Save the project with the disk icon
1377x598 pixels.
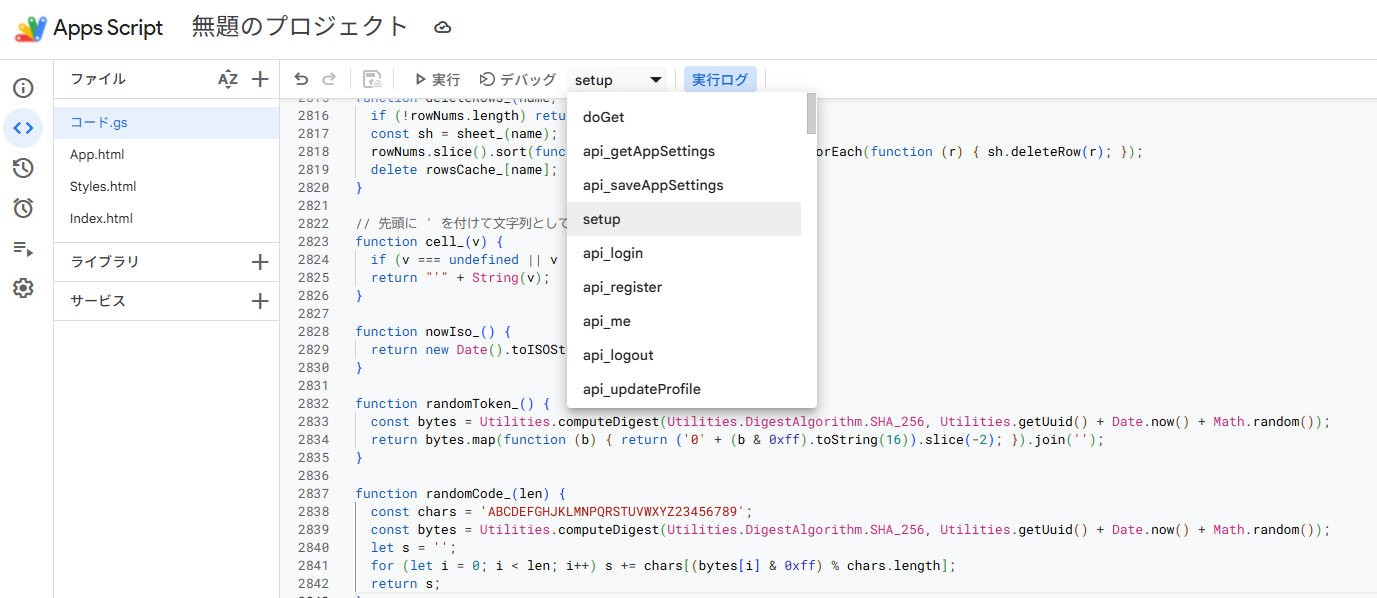click(x=372, y=79)
